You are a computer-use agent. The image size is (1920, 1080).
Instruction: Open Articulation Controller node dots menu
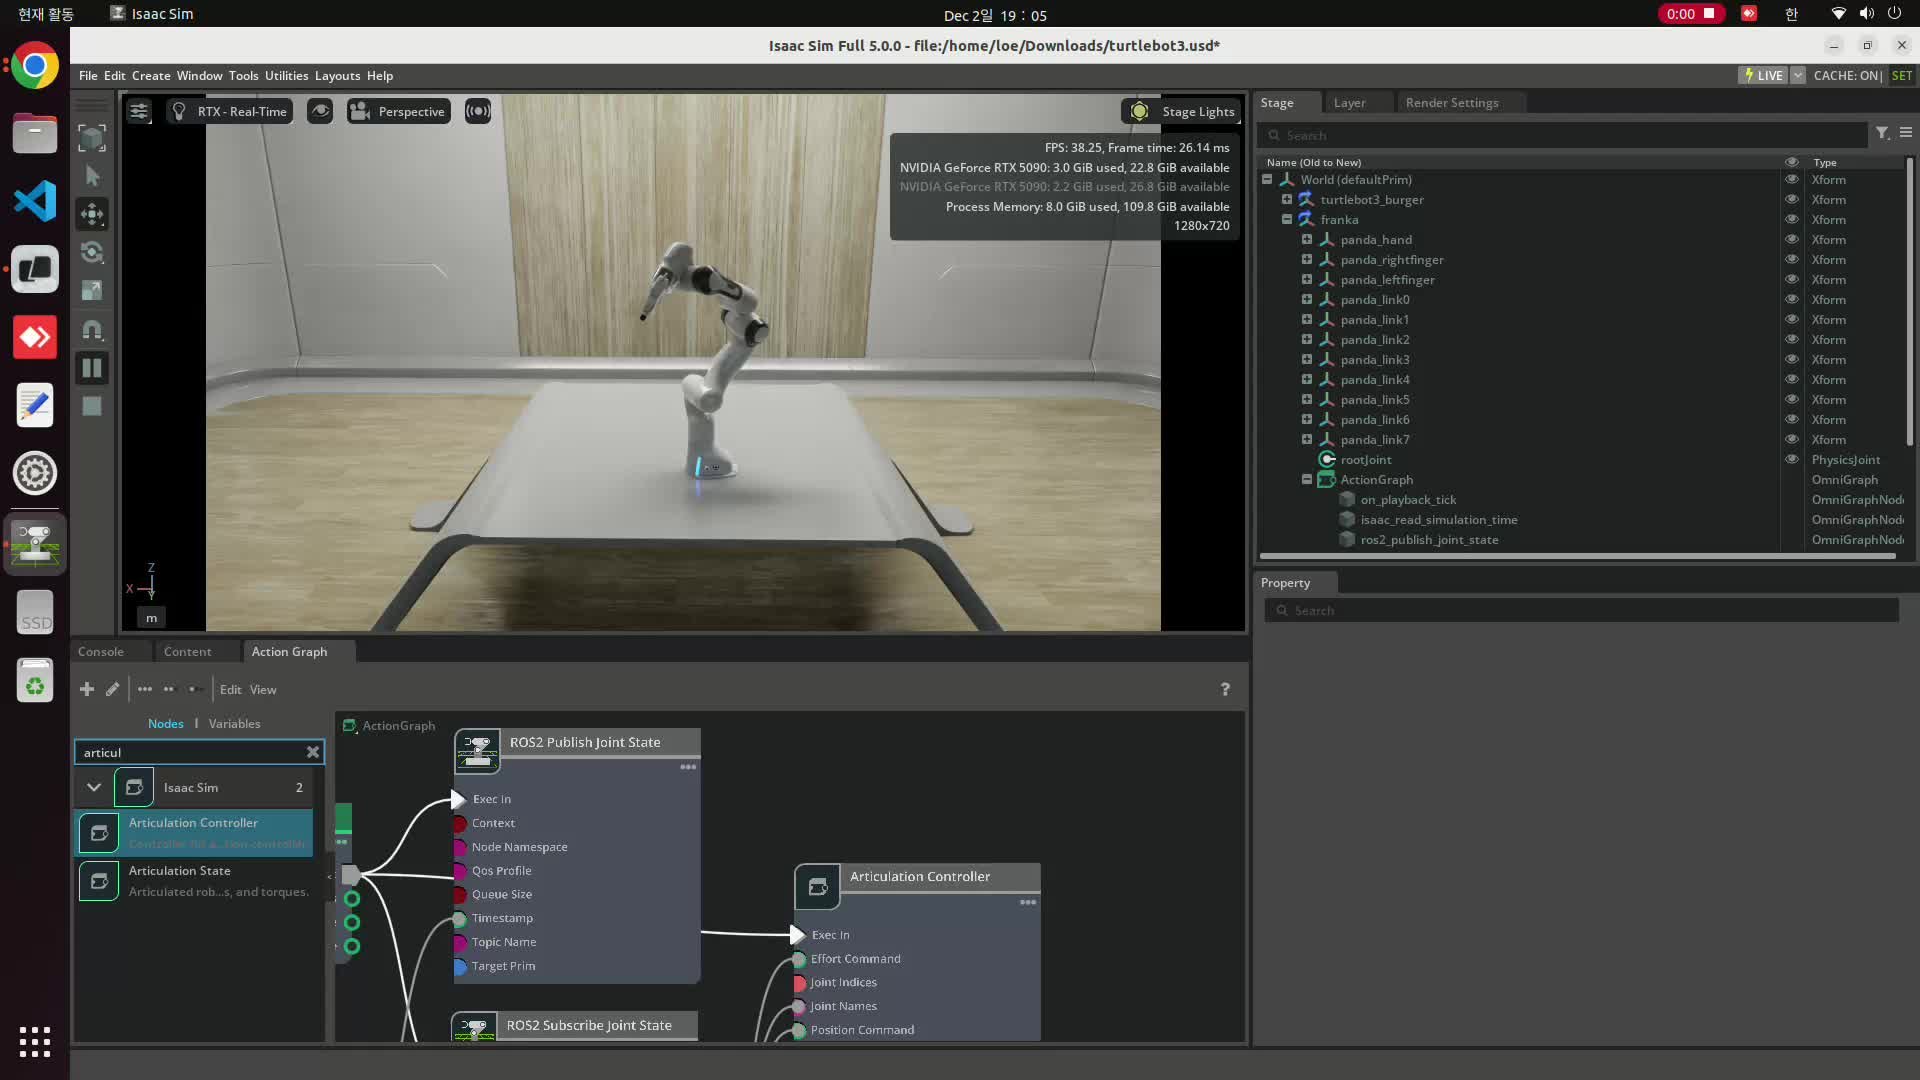tap(1028, 902)
